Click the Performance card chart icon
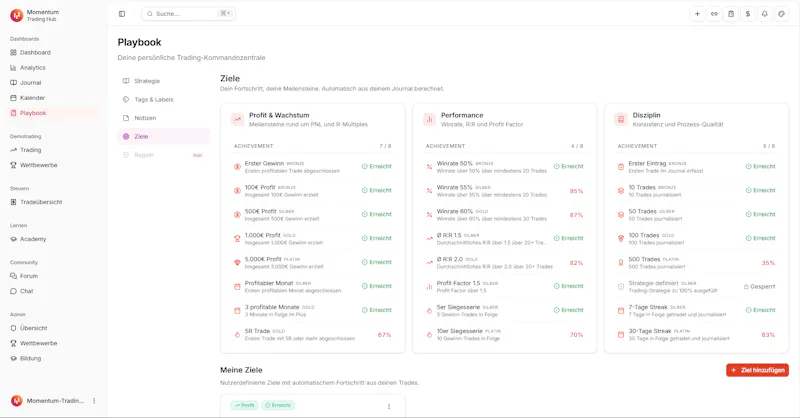Viewport: 800px width, 418px height. (x=429, y=119)
